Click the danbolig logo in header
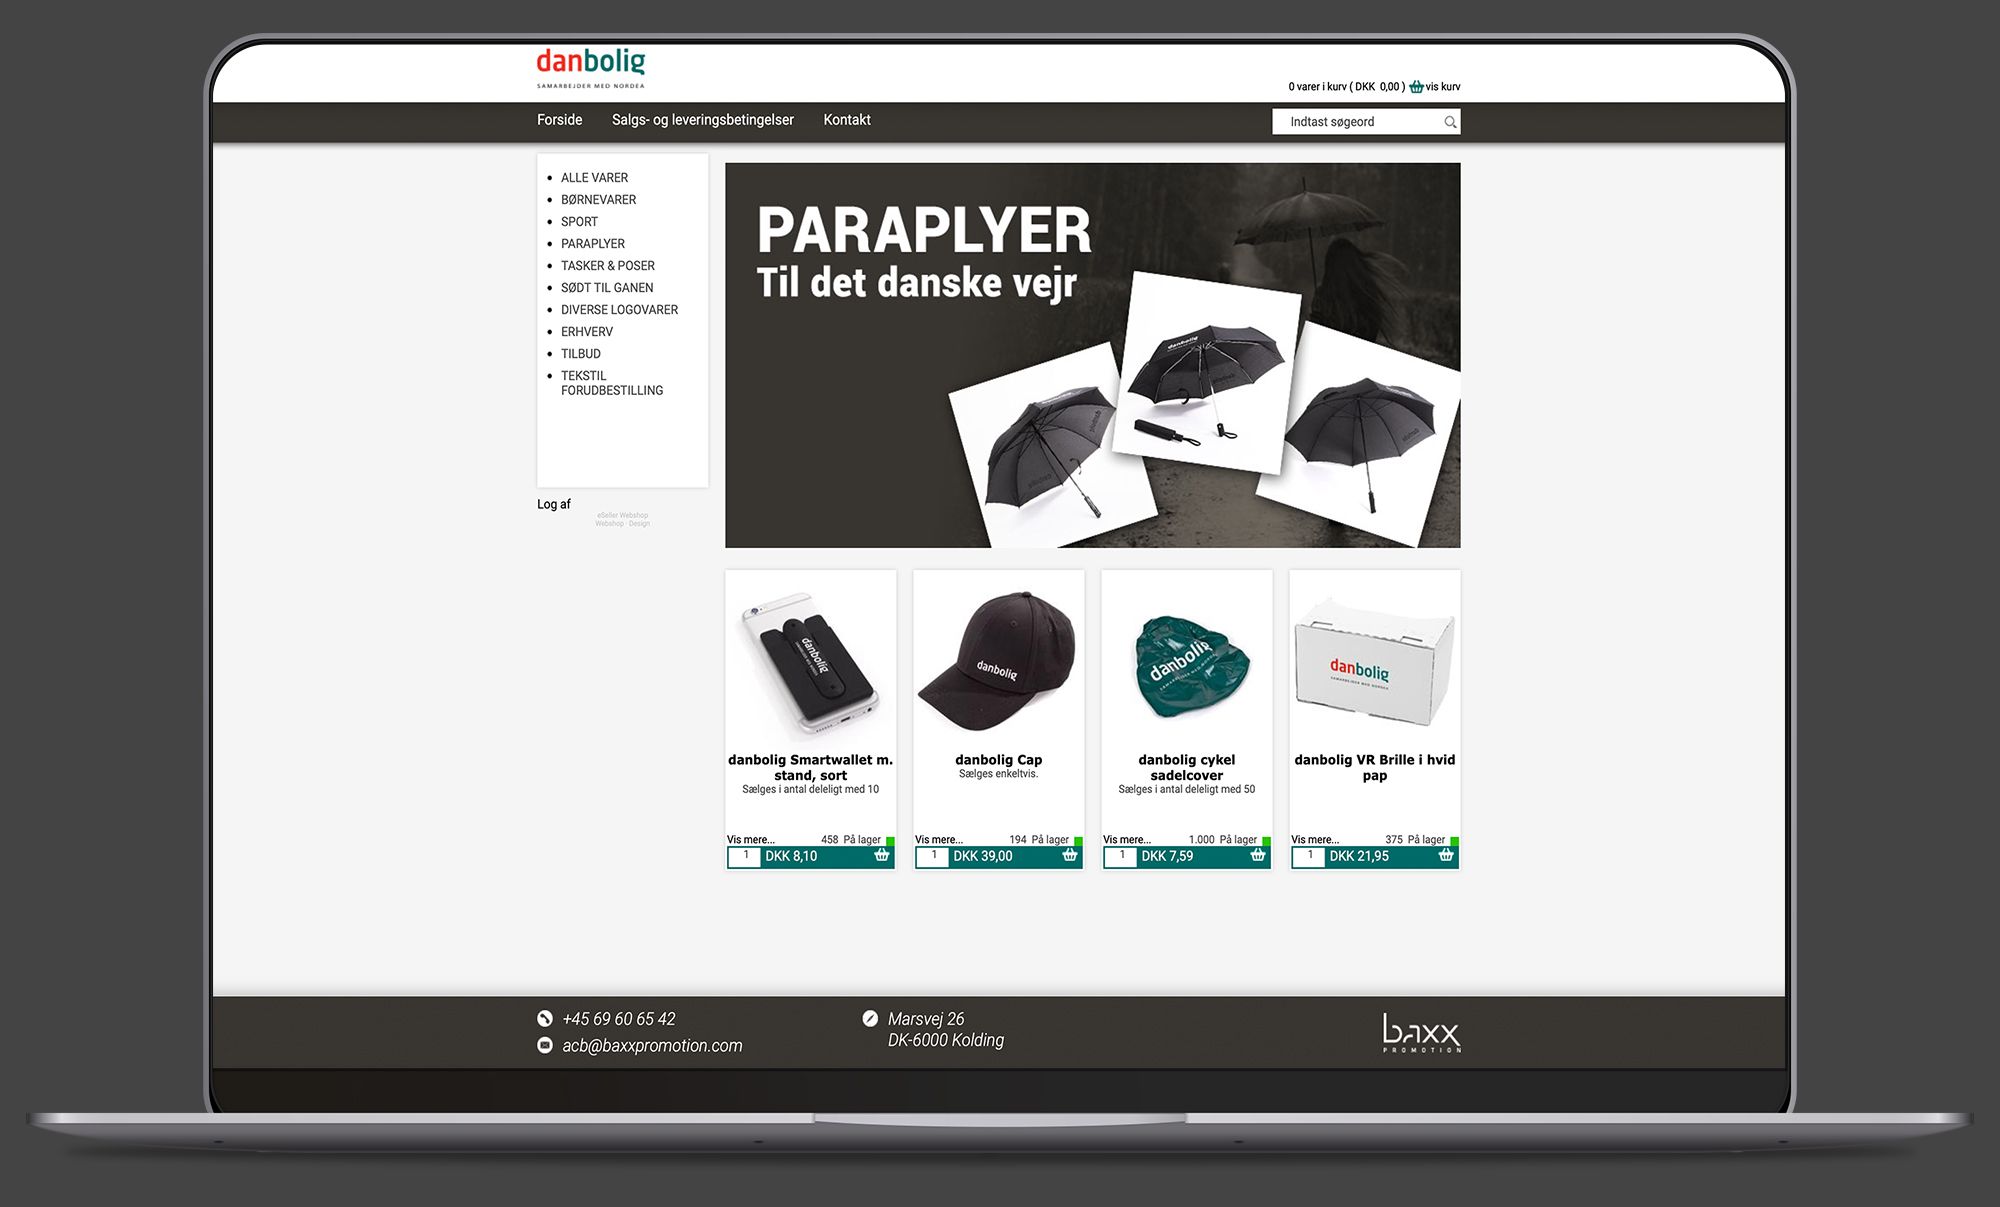 590,68
